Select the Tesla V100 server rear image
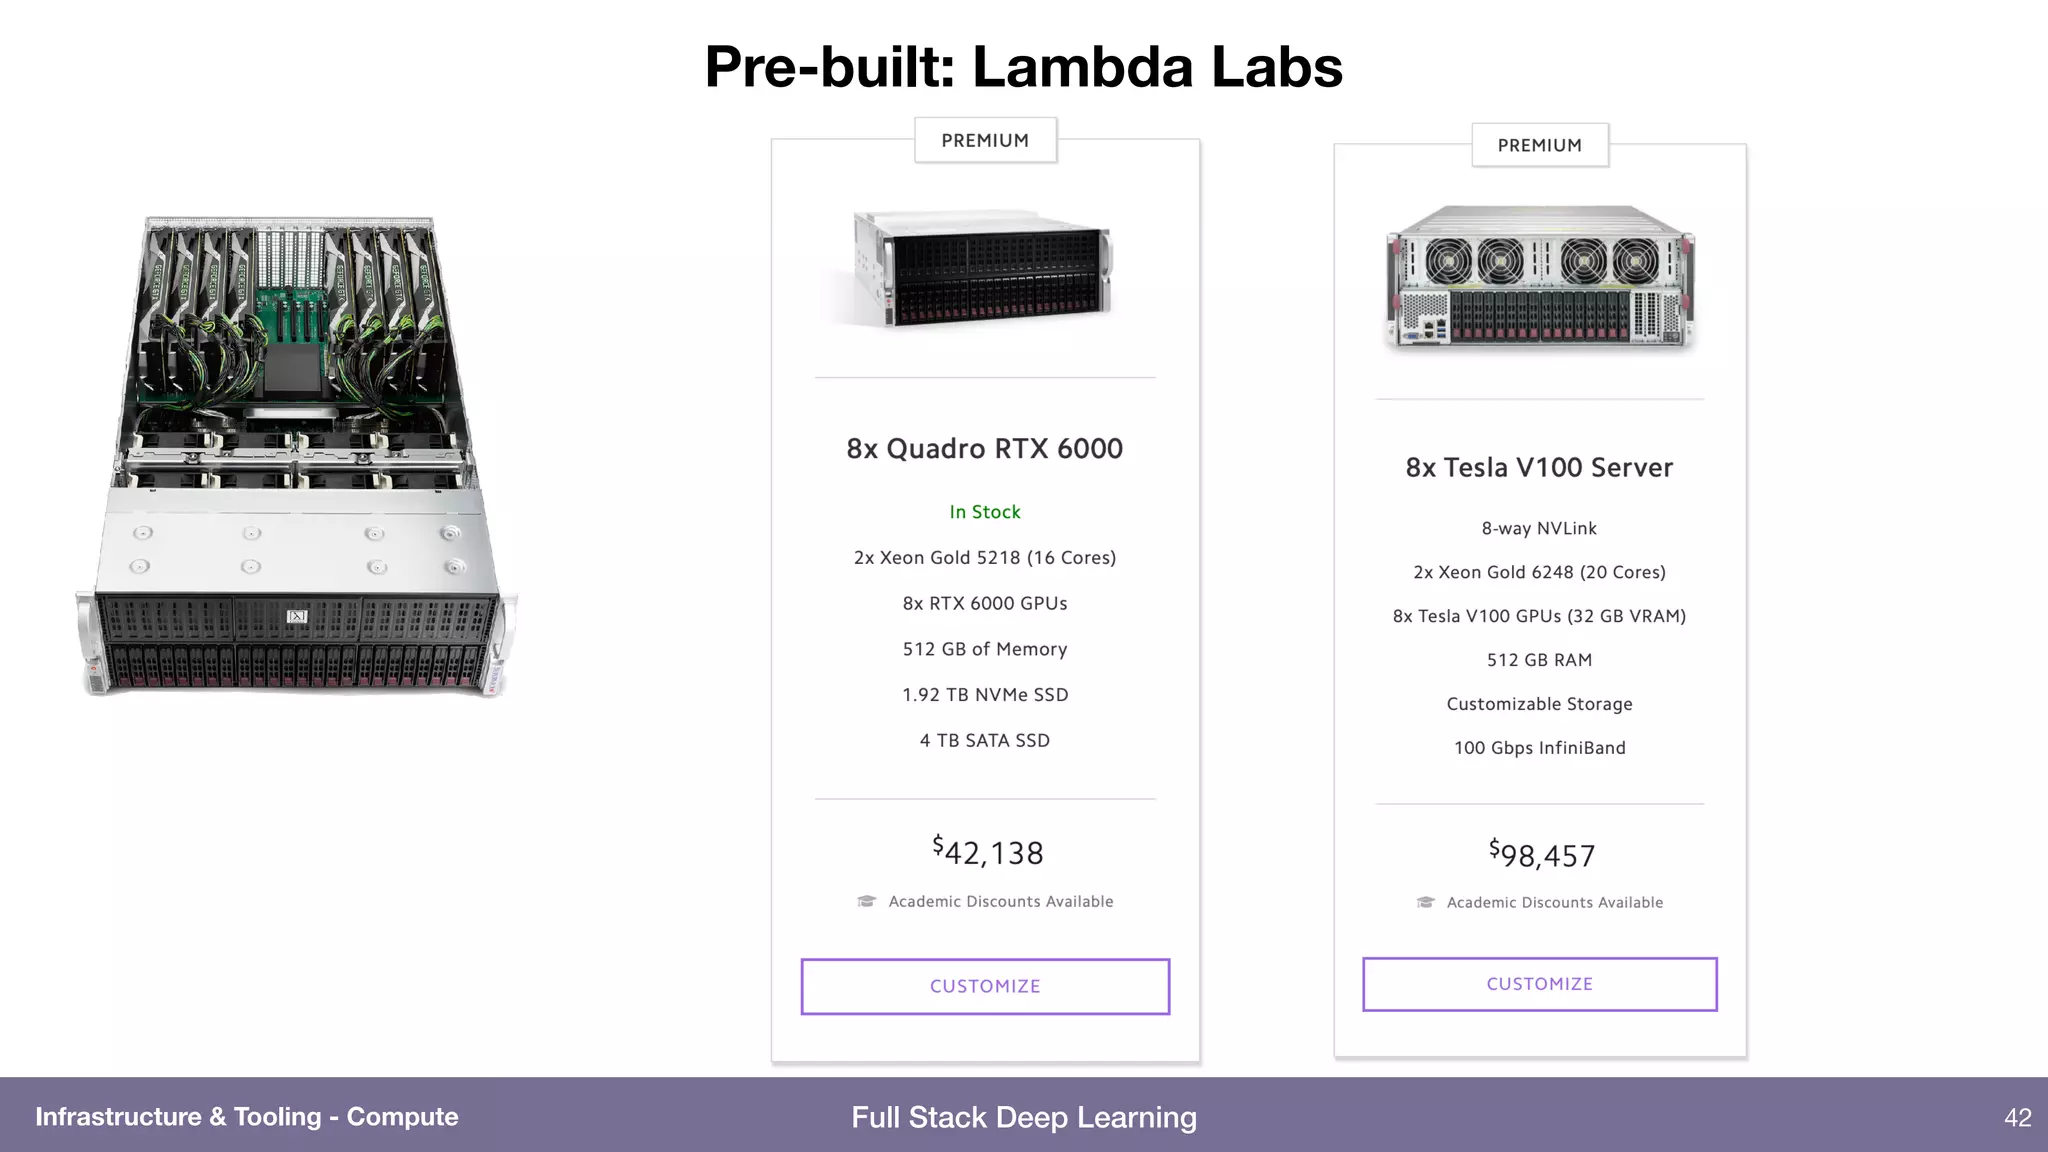Screen dimensions: 2048x1152 (1539, 277)
